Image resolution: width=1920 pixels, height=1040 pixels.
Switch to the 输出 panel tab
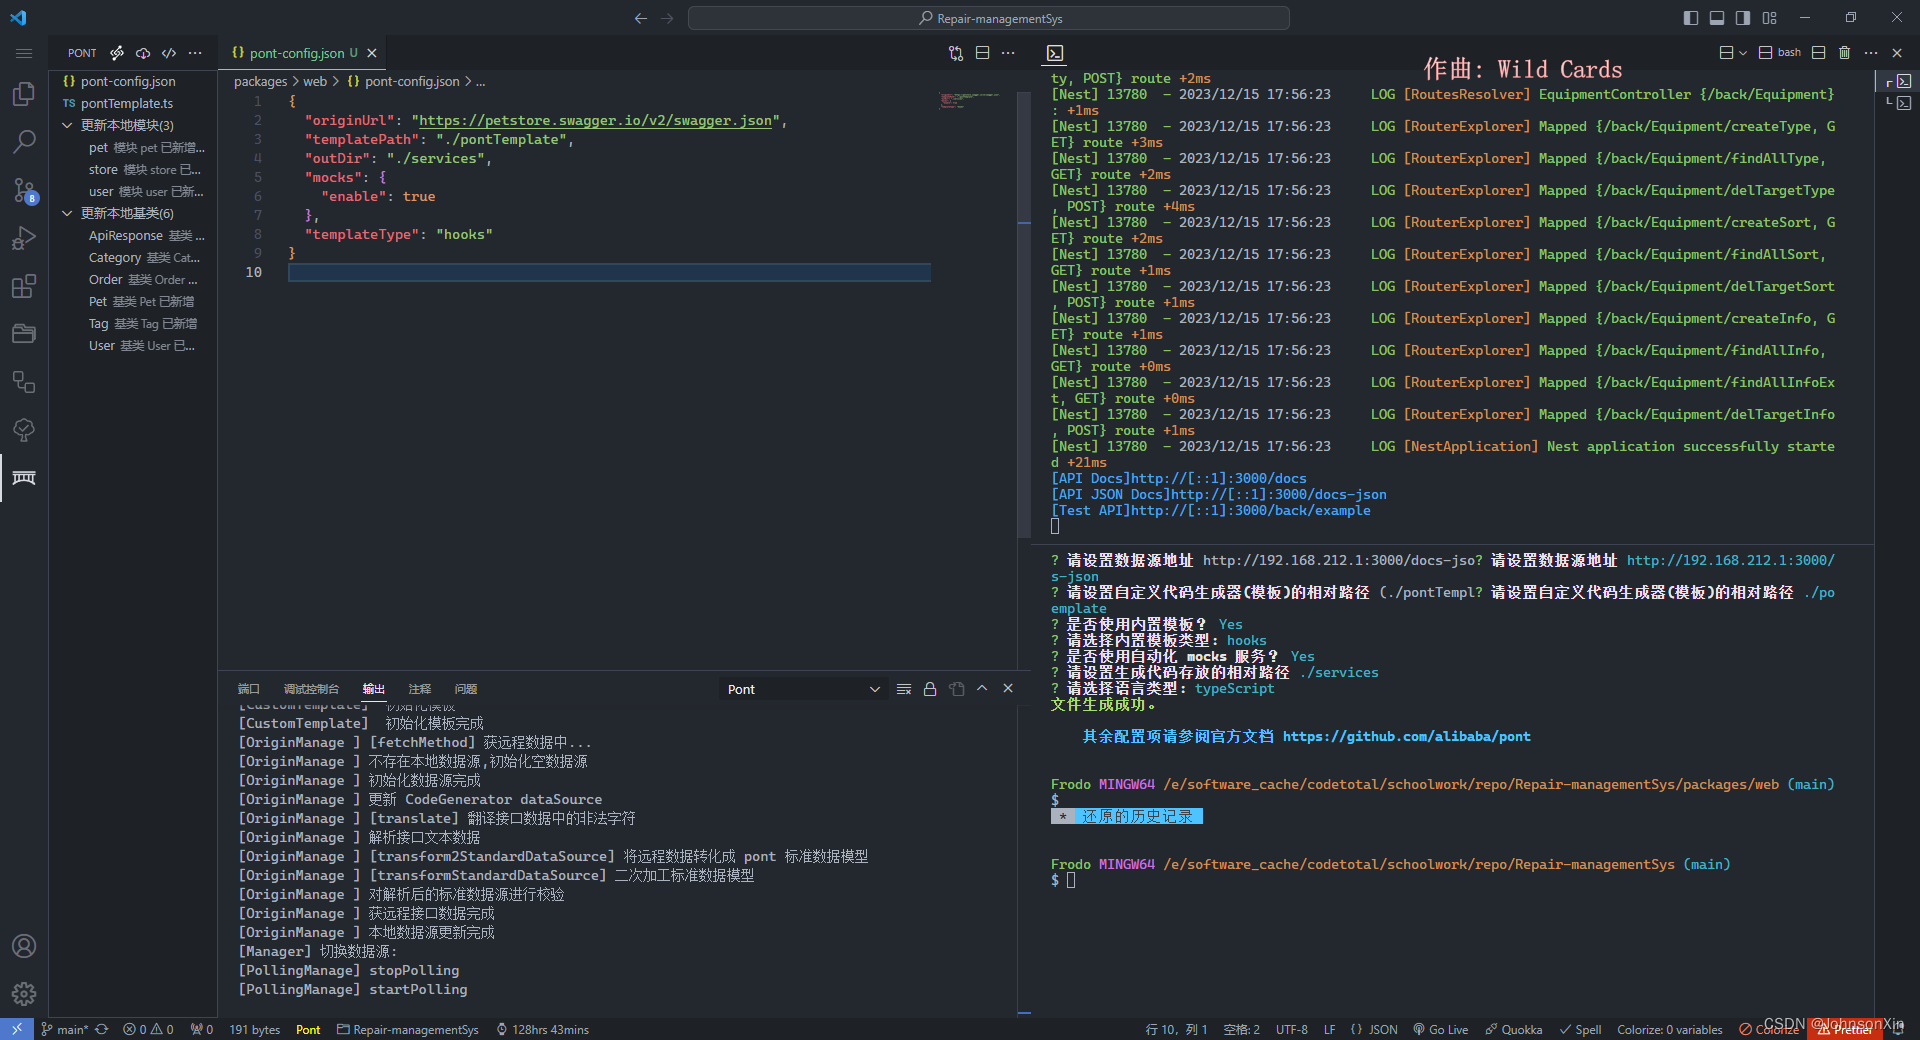coord(373,689)
